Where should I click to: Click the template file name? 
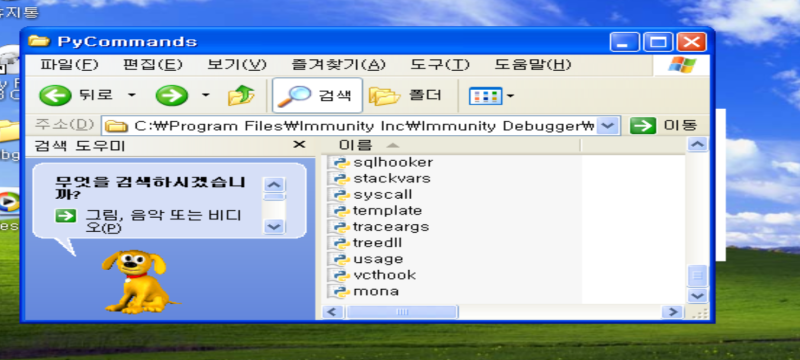pos(387,211)
